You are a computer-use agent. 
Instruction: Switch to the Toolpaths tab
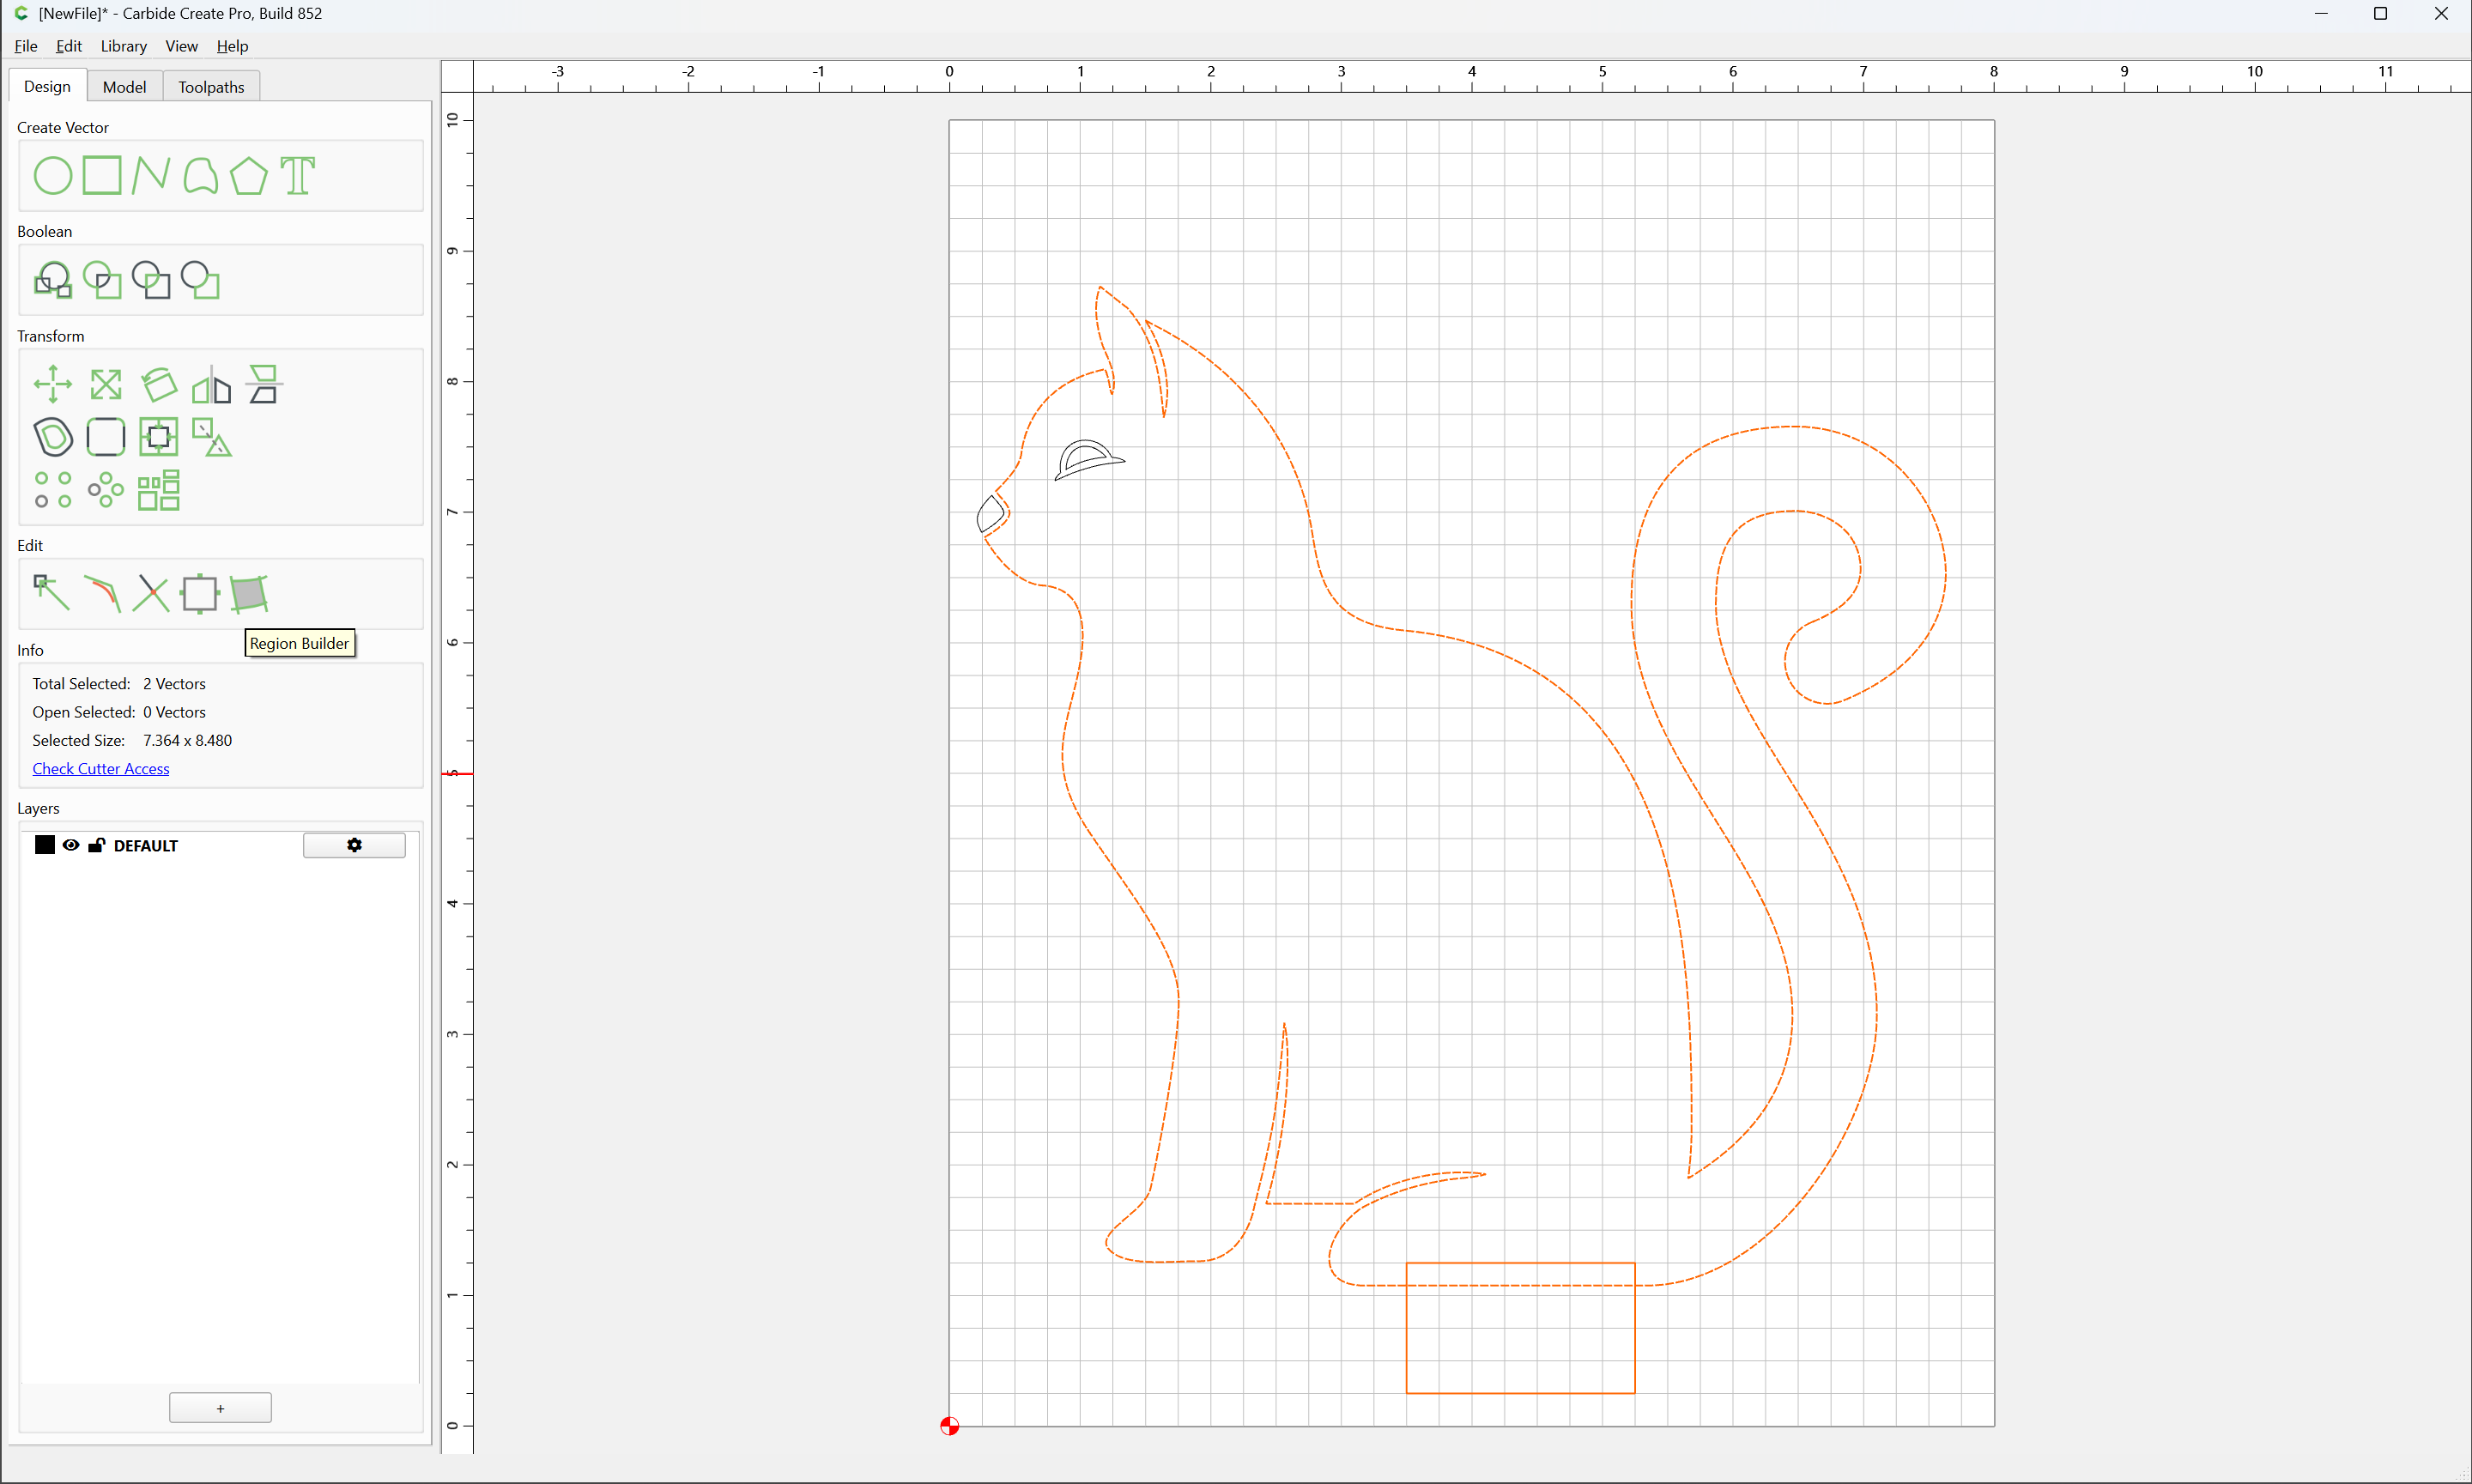tap(211, 86)
